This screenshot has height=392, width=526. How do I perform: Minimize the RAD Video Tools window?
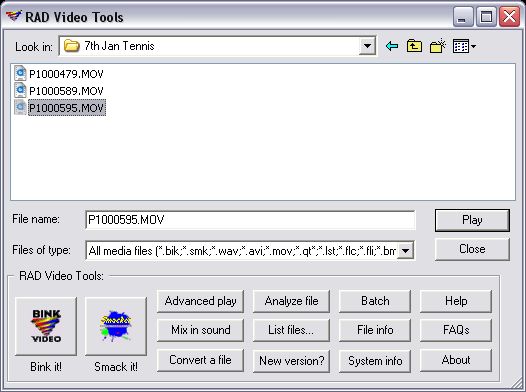(463, 16)
